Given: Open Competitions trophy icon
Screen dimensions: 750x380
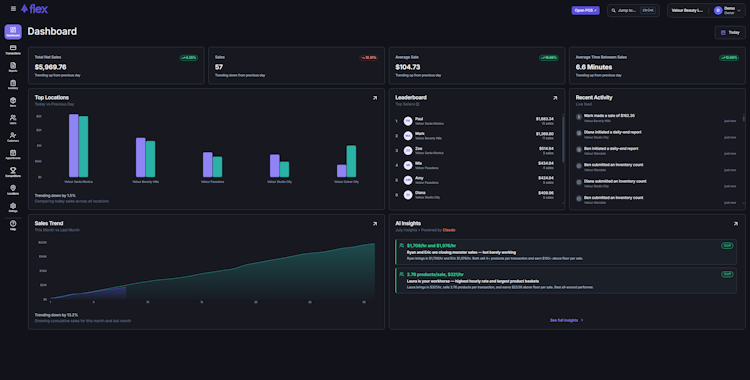Looking at the screenshot, I should tap(13, 172).
